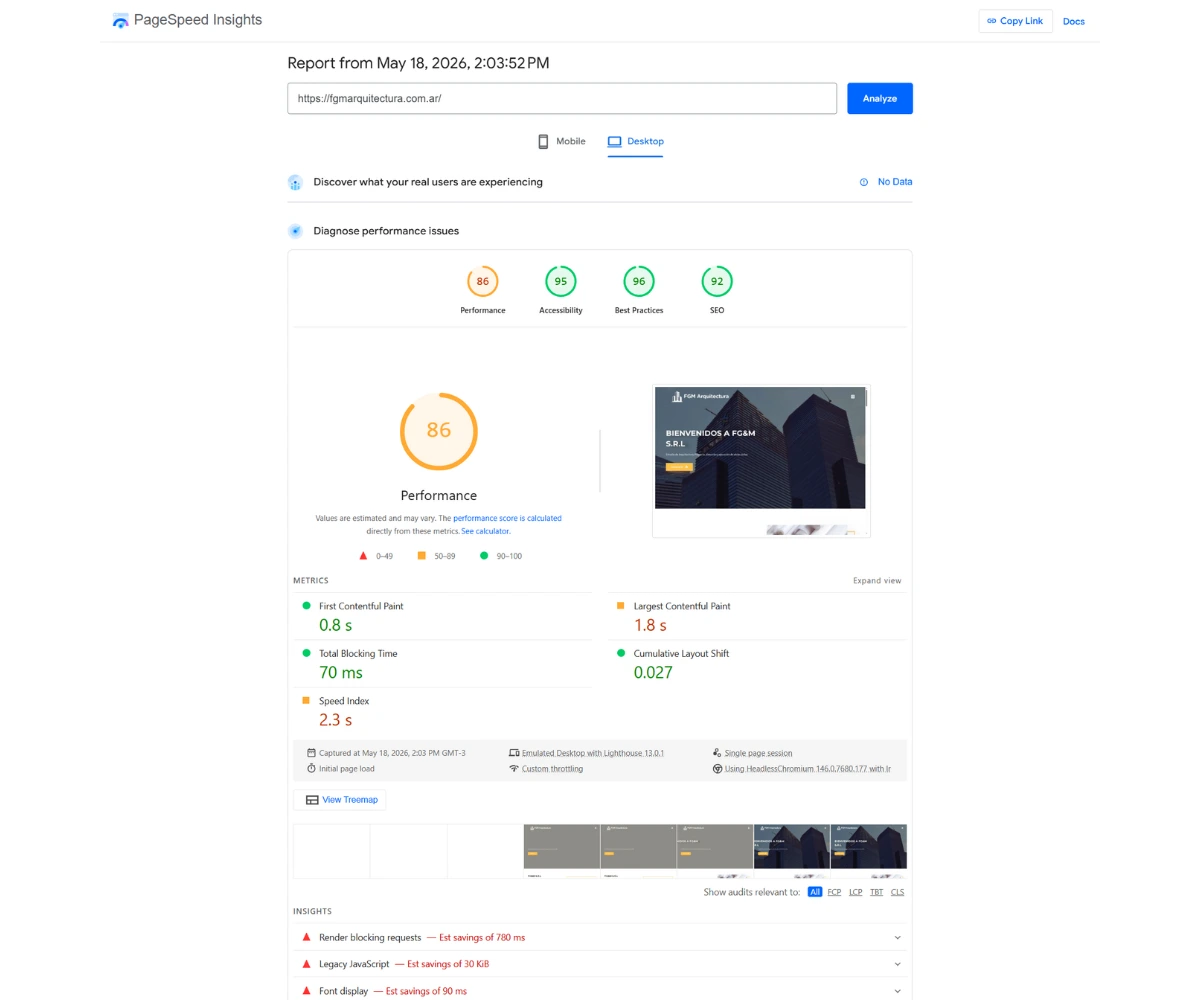This screenshot has height=1000, width=1200.
Task: Click the 92 SEO gauge
Action: 717,281
